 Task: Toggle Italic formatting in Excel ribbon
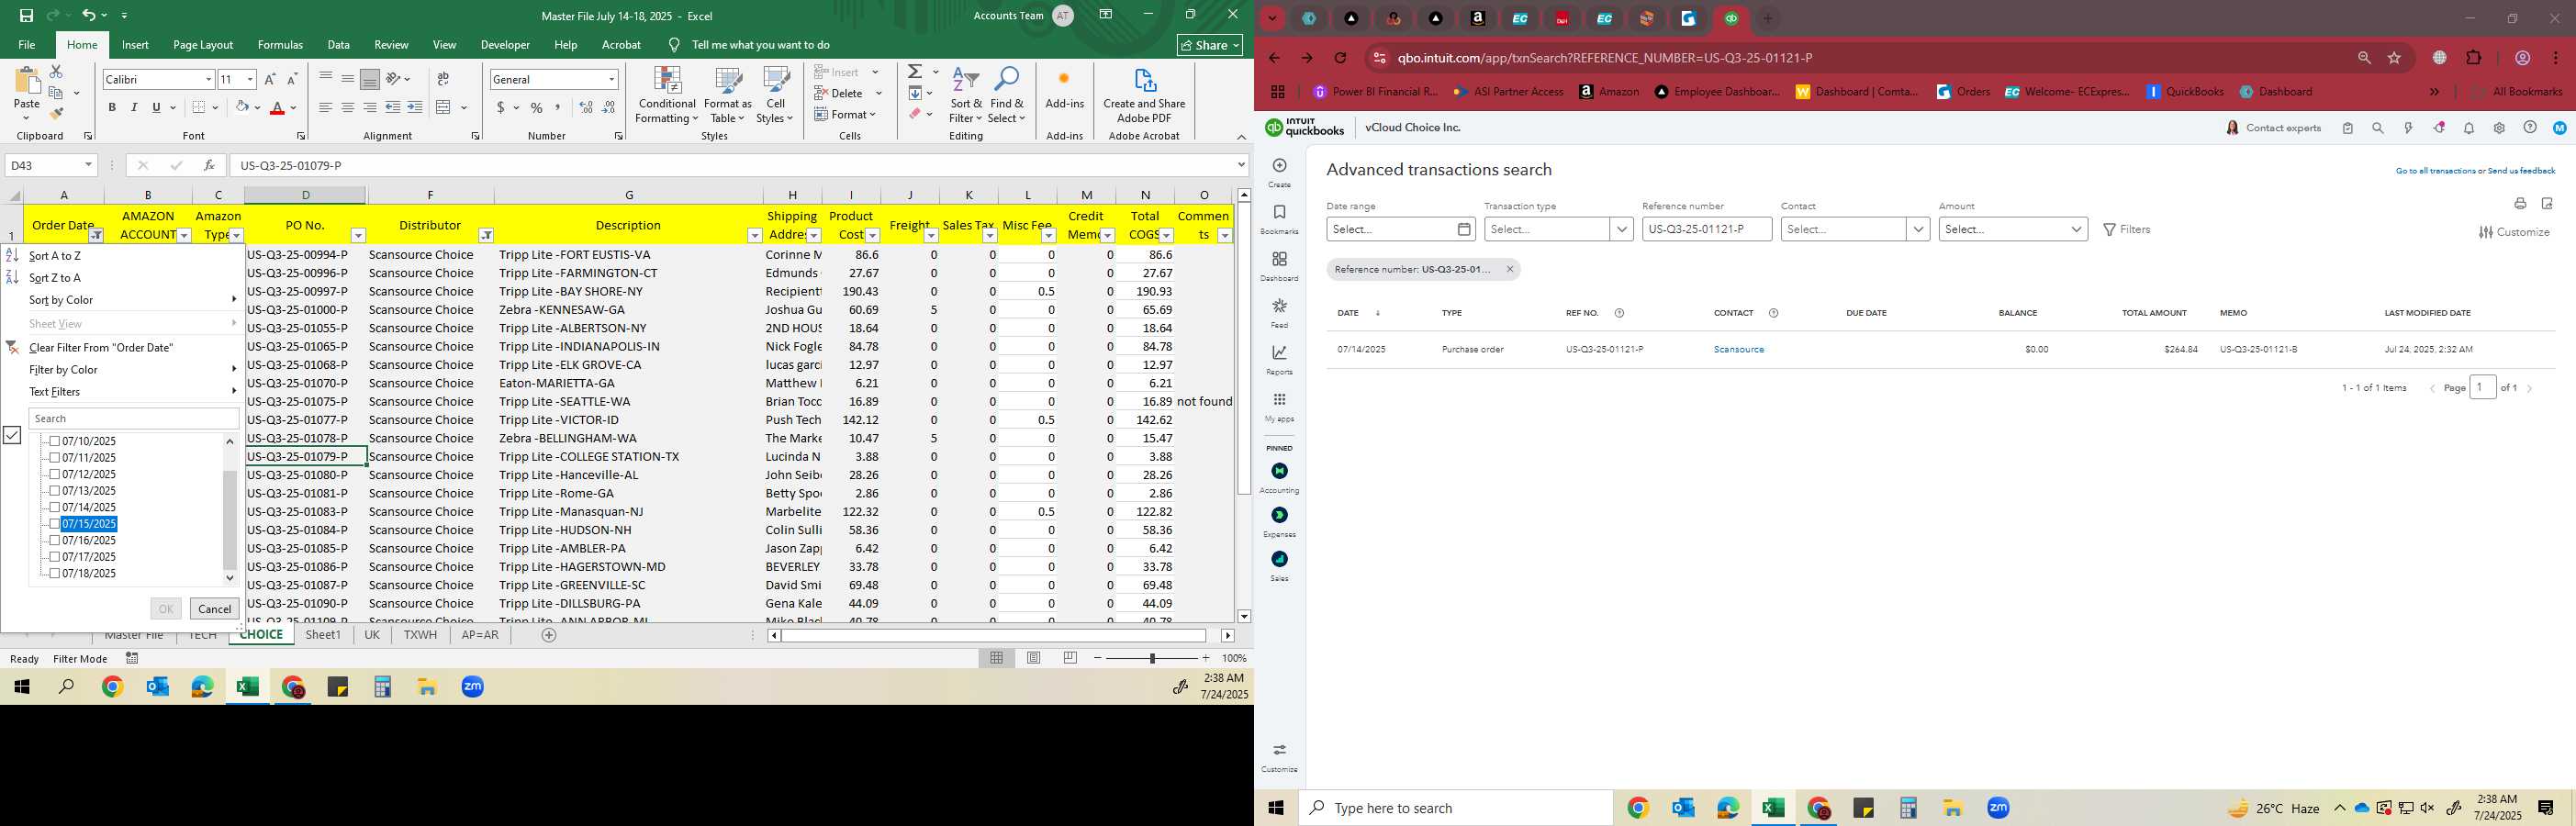pyautogui.click(x=134, y=107)
